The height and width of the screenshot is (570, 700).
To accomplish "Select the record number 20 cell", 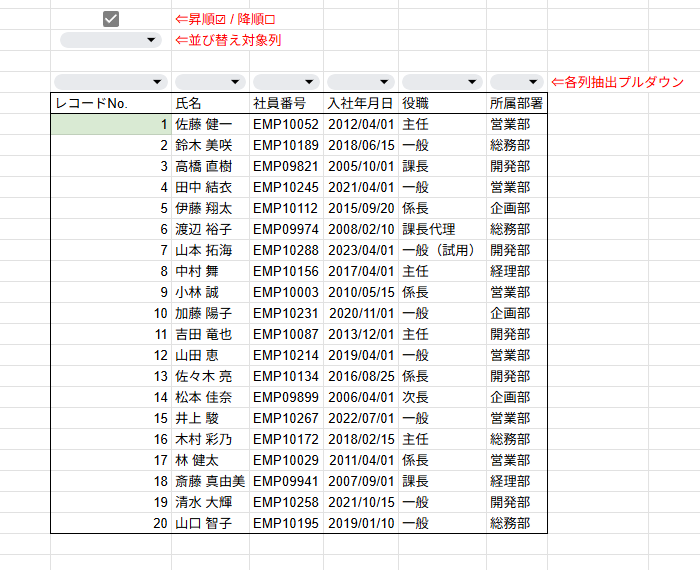I will tap(111, 523).
